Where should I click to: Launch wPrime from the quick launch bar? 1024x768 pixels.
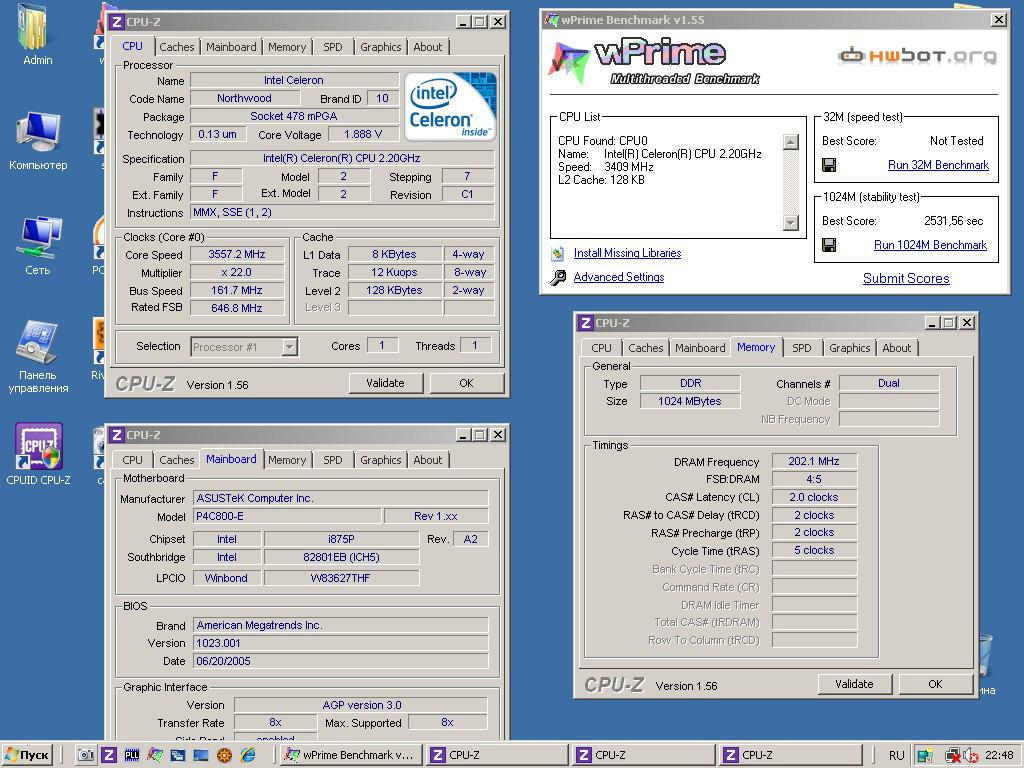[x=155, y=756]
